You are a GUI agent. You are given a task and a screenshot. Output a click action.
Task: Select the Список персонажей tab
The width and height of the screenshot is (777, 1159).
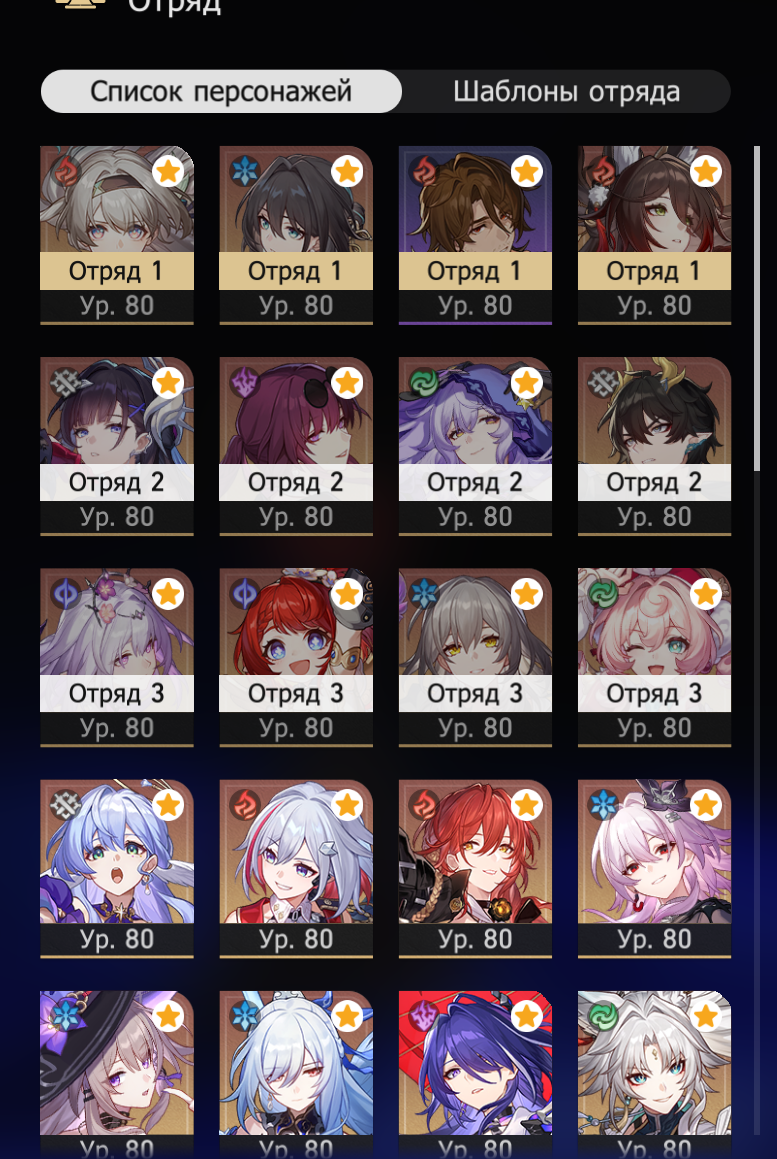pos(221,92)
